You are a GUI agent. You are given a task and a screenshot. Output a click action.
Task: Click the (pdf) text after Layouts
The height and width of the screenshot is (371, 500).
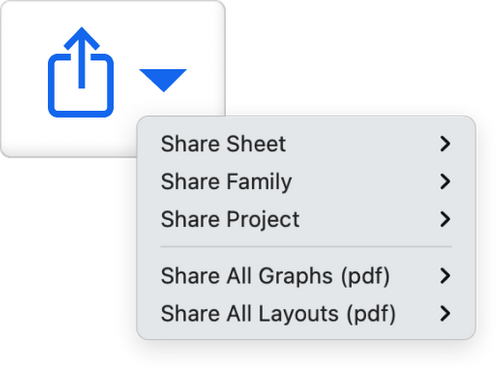coord(371,314)
